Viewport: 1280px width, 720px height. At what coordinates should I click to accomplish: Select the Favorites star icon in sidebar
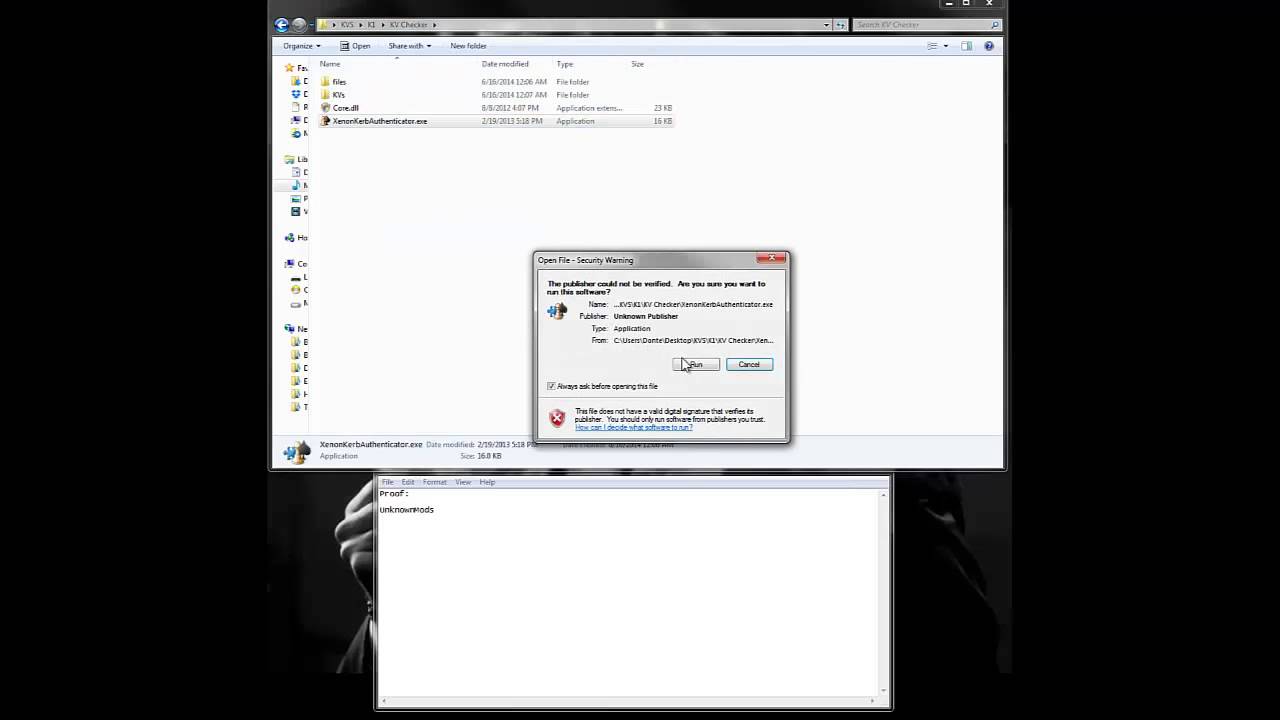[x=290, y=68]
